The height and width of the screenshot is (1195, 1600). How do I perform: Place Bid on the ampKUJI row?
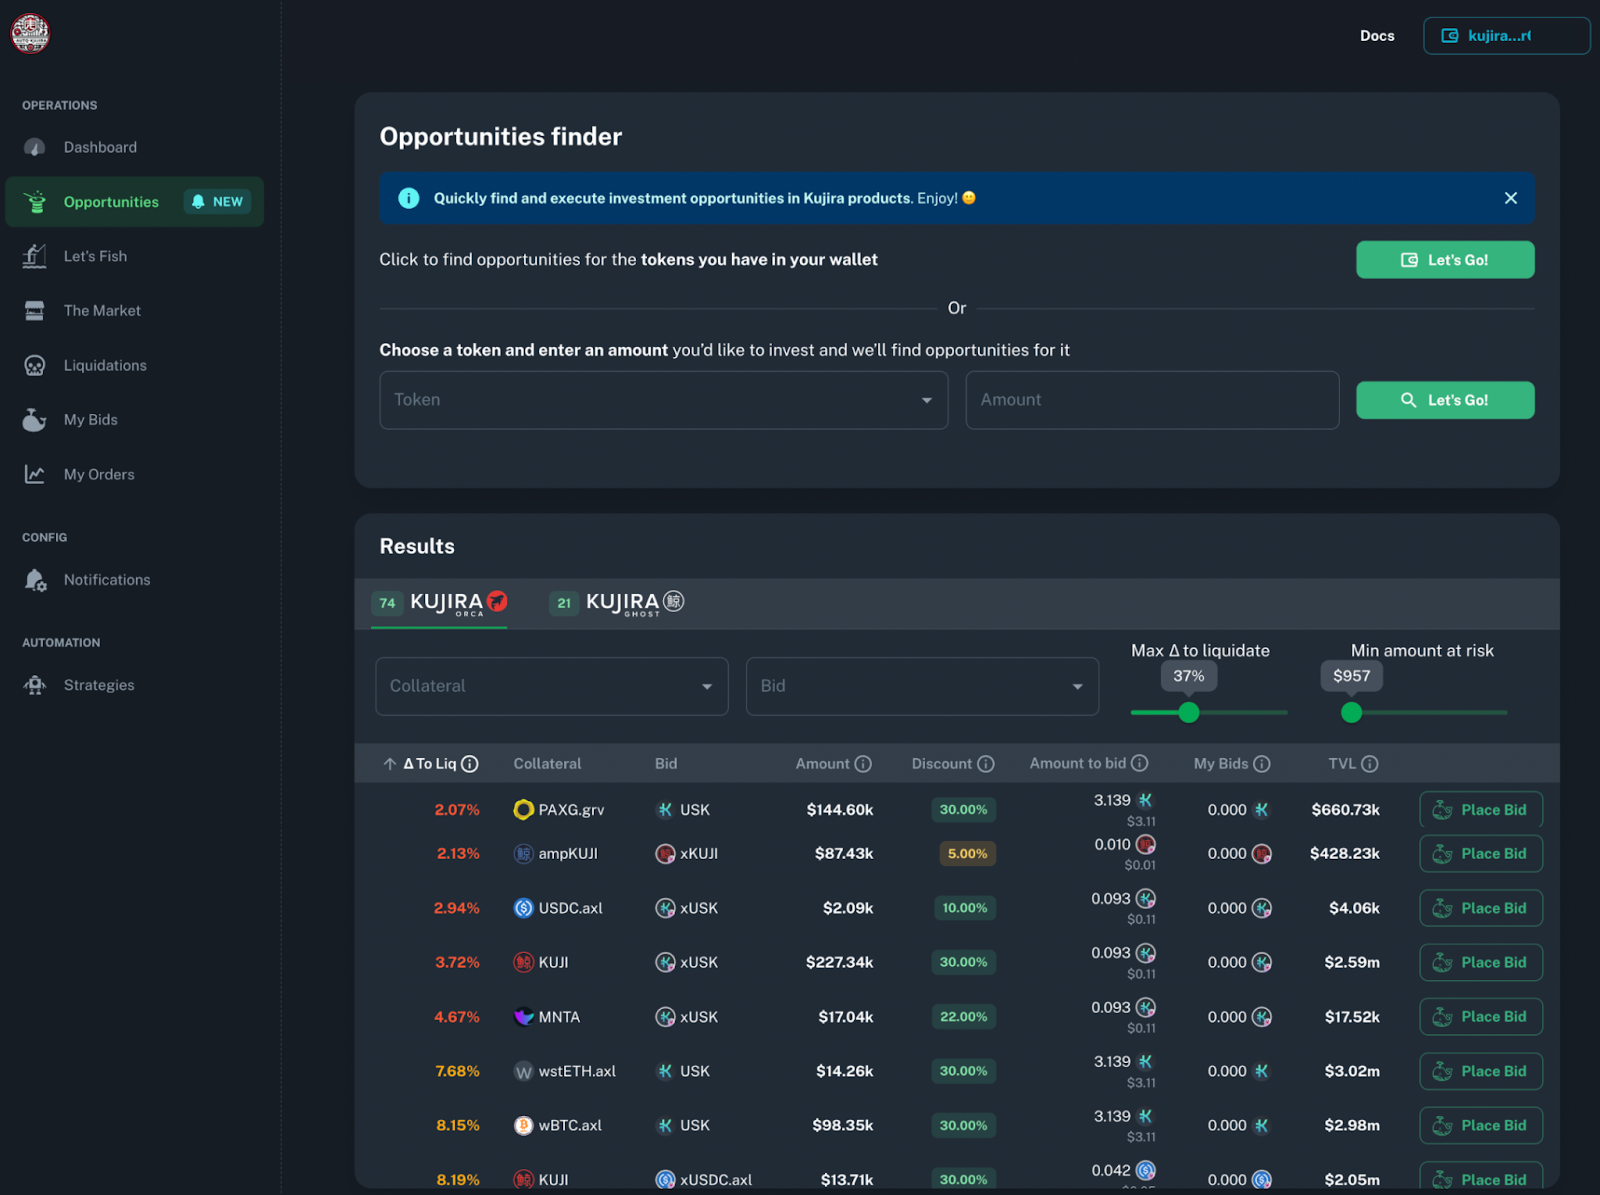point(1481,854)
